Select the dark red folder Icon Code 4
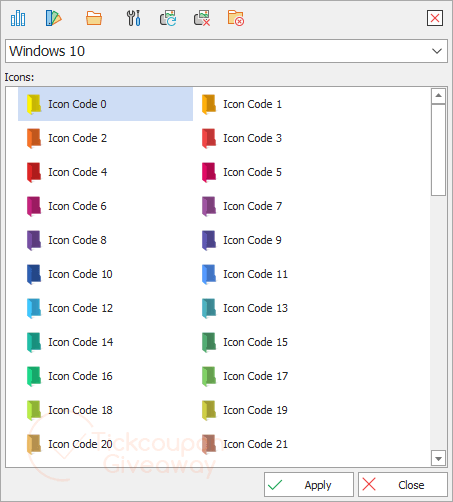The height and width of the screenshot is (502, 453). click(x=105, y=172)
